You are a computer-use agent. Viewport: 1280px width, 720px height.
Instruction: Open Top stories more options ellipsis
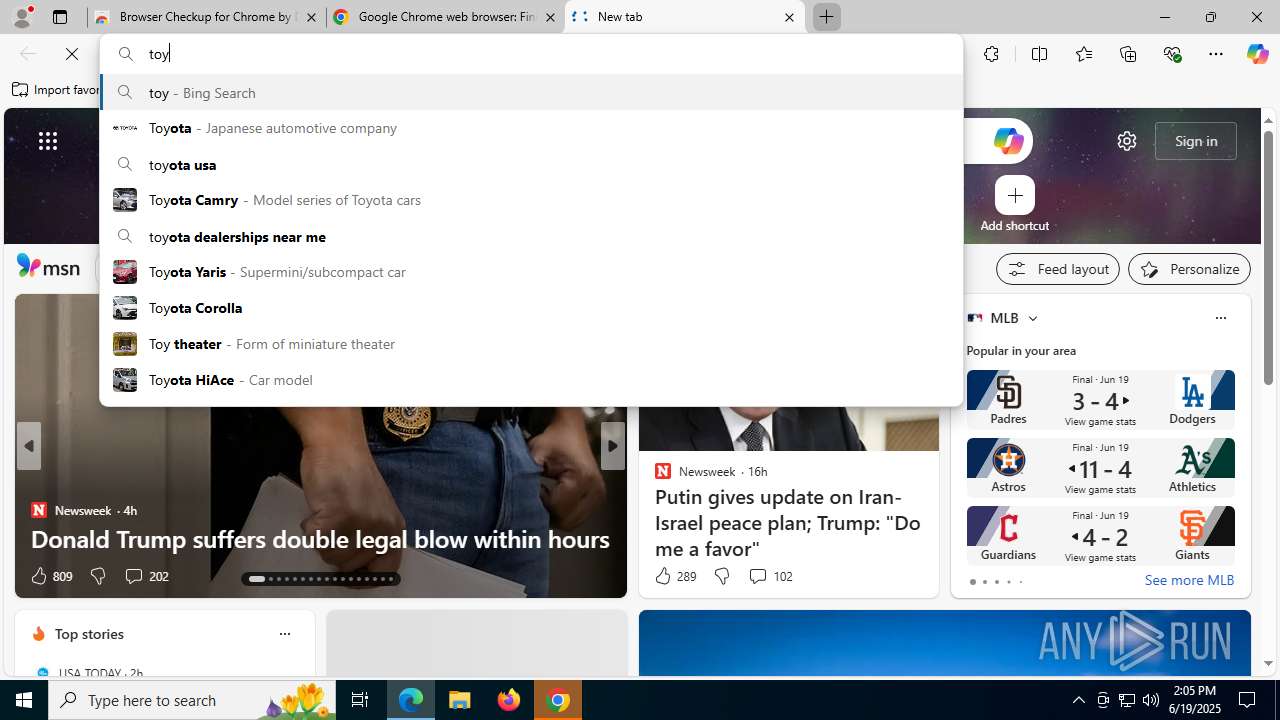[284, 634]
